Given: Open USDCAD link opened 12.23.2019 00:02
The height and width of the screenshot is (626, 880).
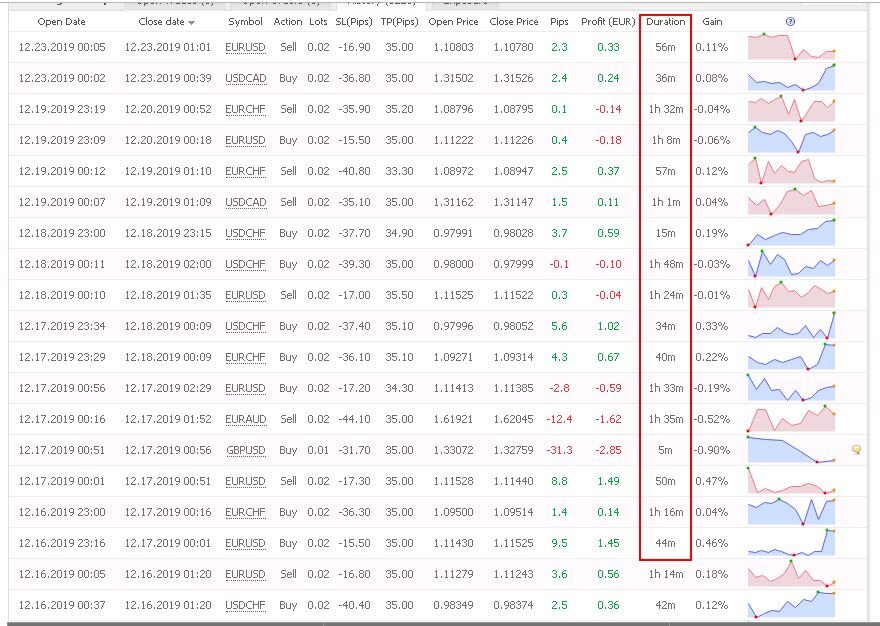Looking at the screenshot, I should point(245,79).
